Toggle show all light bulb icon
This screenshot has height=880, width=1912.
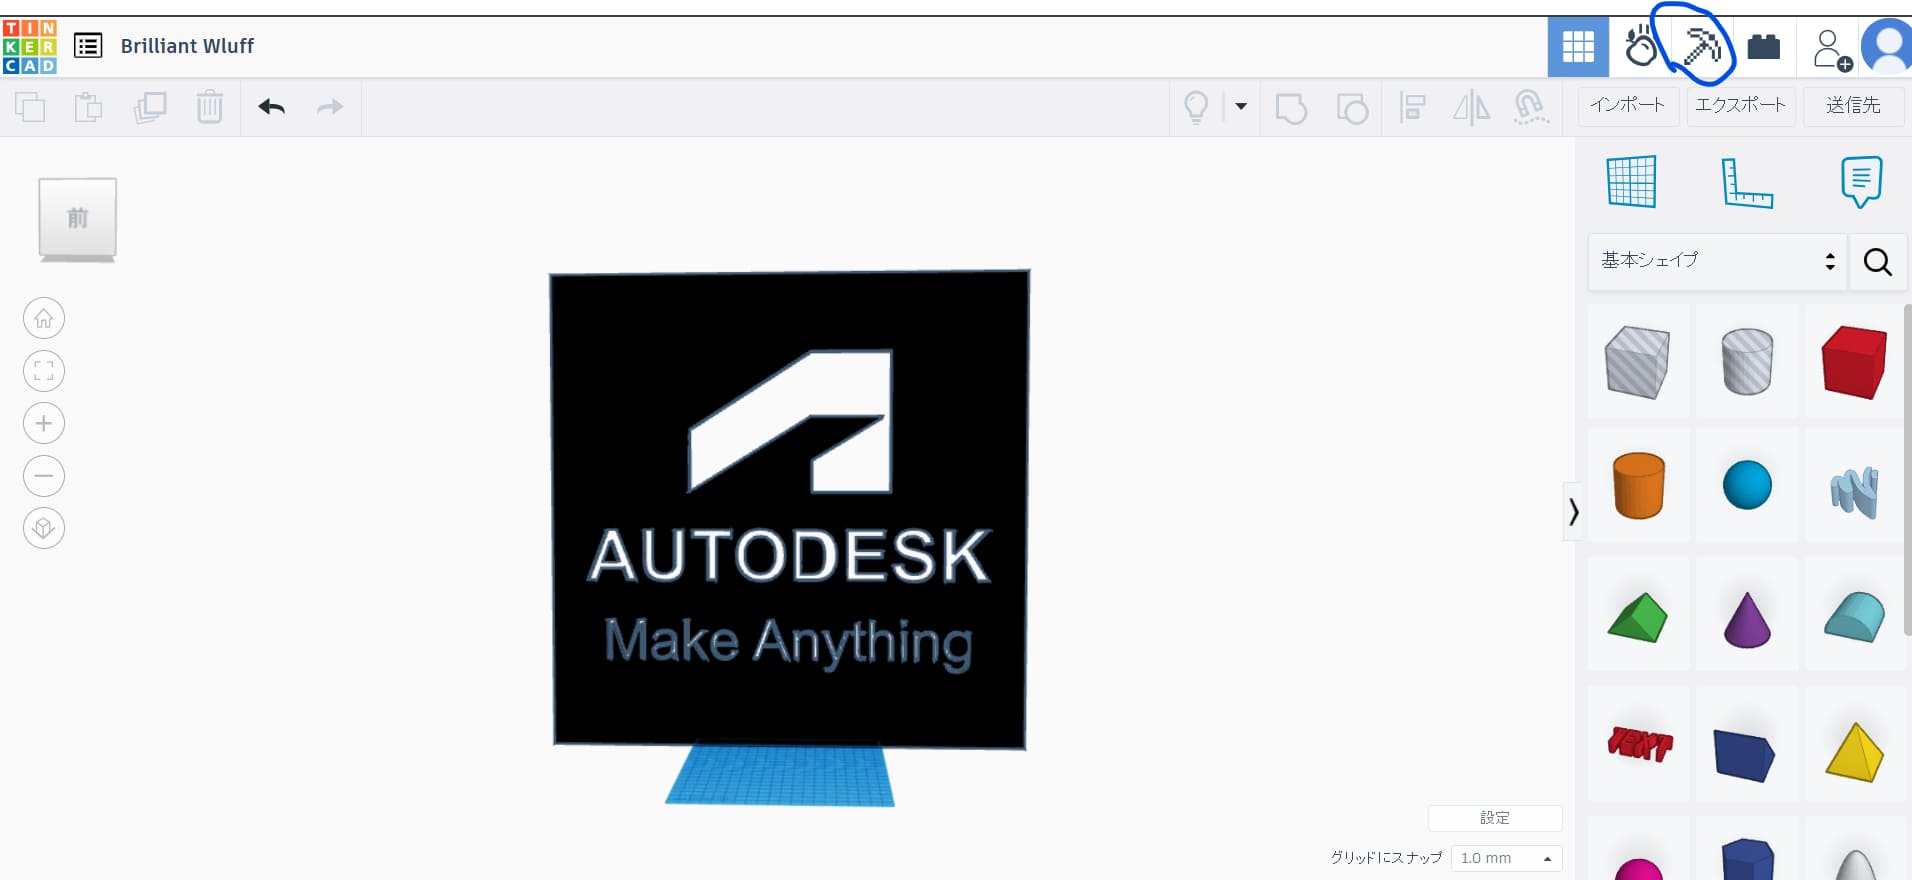pos(1196,107)
